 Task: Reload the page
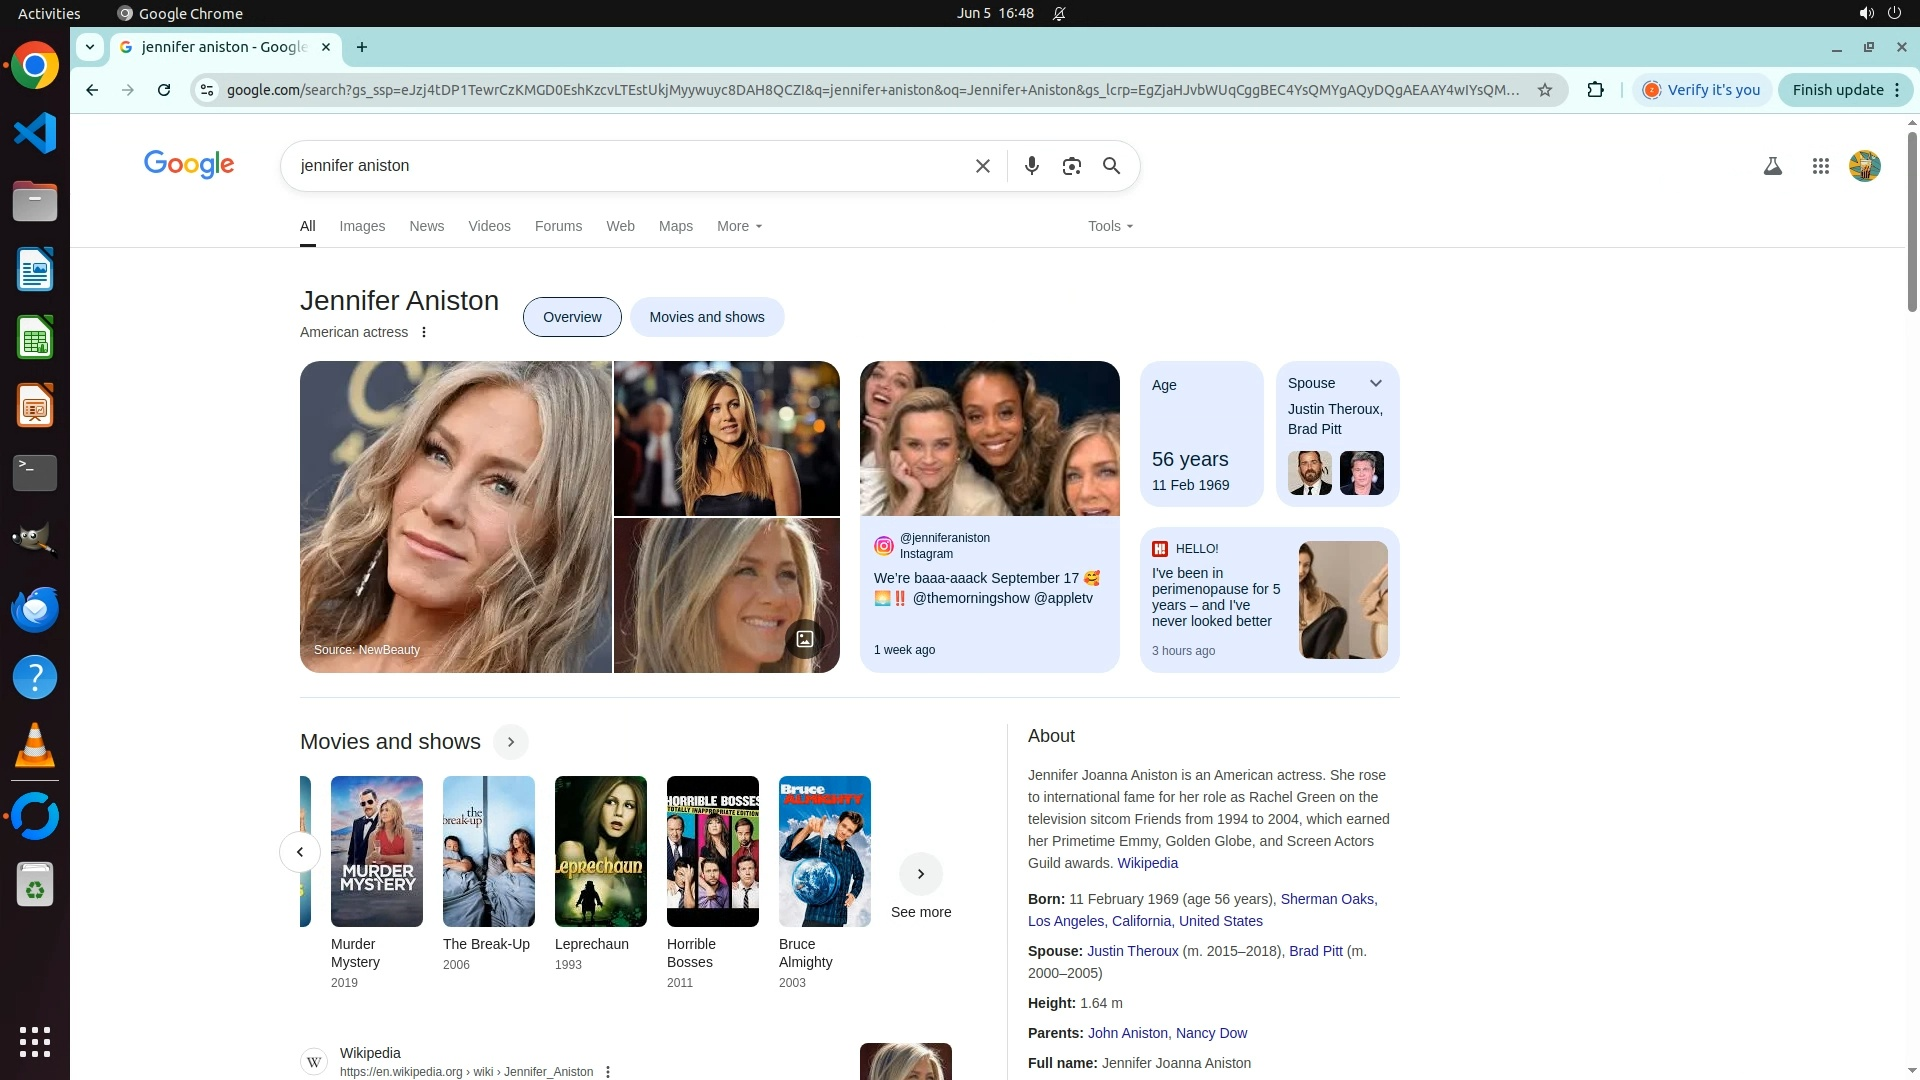tap(164, 90)
